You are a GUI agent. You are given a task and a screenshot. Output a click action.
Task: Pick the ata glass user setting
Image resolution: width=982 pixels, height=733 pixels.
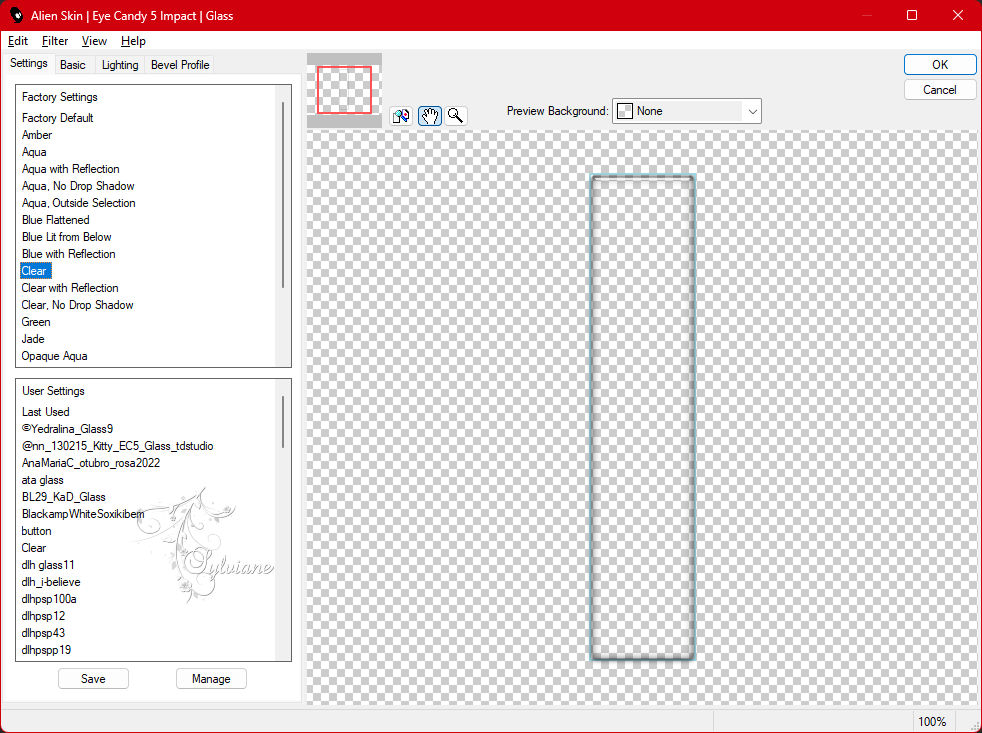[x=43, y=479]
